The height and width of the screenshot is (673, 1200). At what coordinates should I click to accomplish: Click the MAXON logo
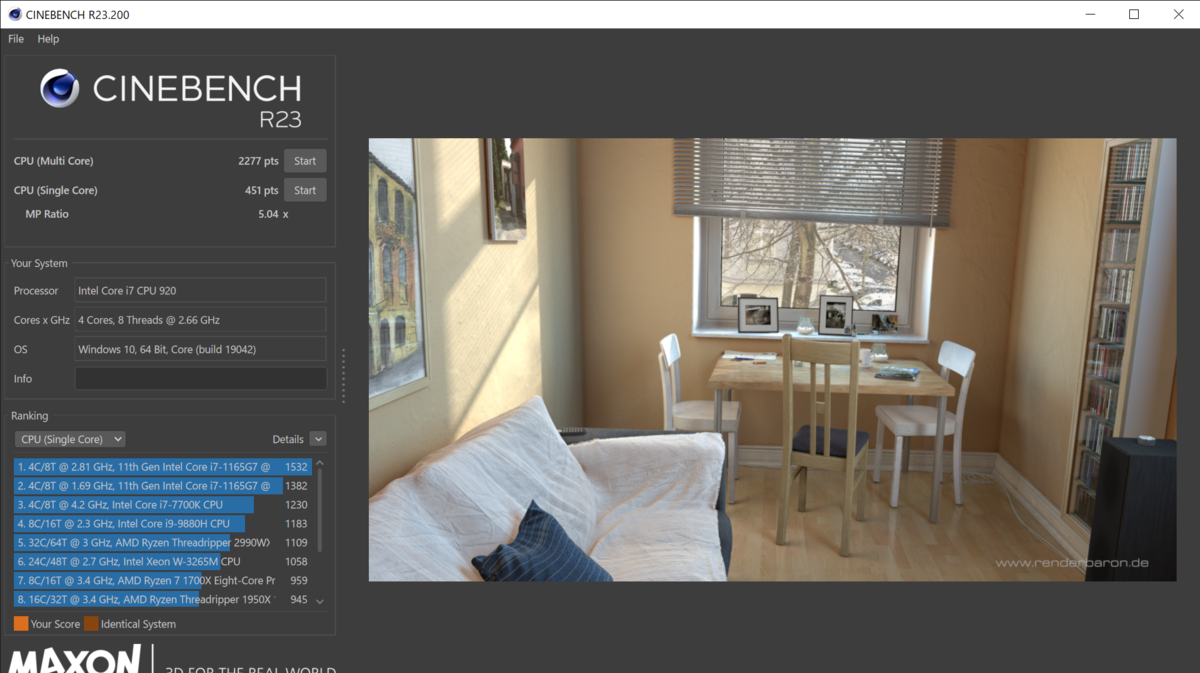point(76,659)
